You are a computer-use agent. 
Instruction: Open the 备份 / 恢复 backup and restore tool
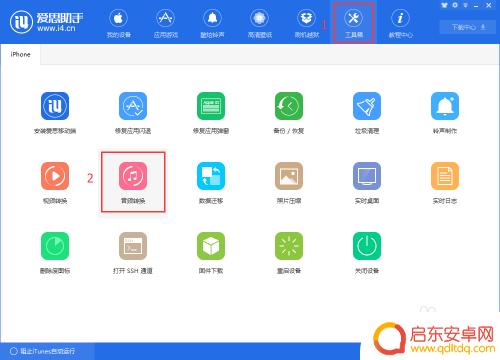click(289, 113)
